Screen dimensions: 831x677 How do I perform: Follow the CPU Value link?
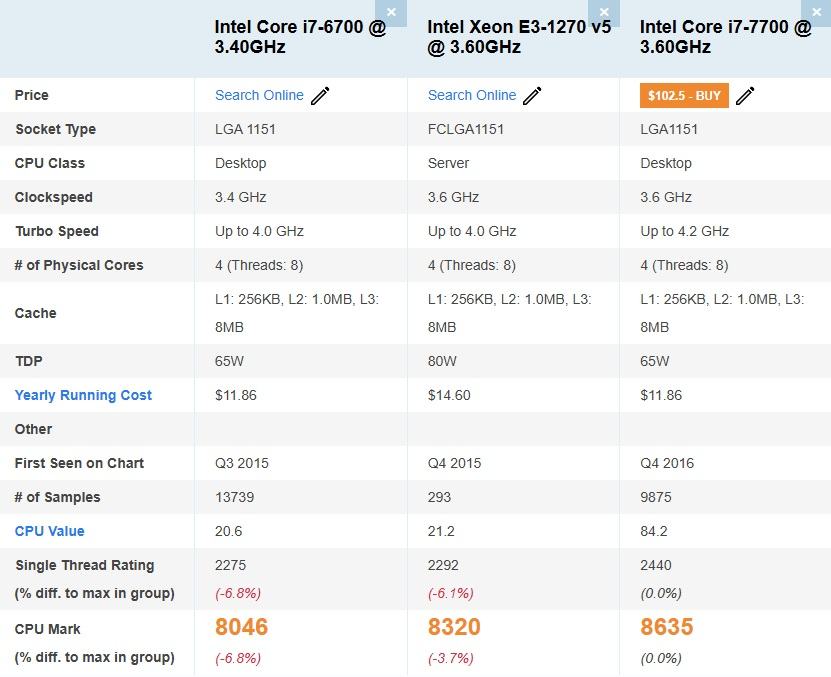(x=49, y=531)
